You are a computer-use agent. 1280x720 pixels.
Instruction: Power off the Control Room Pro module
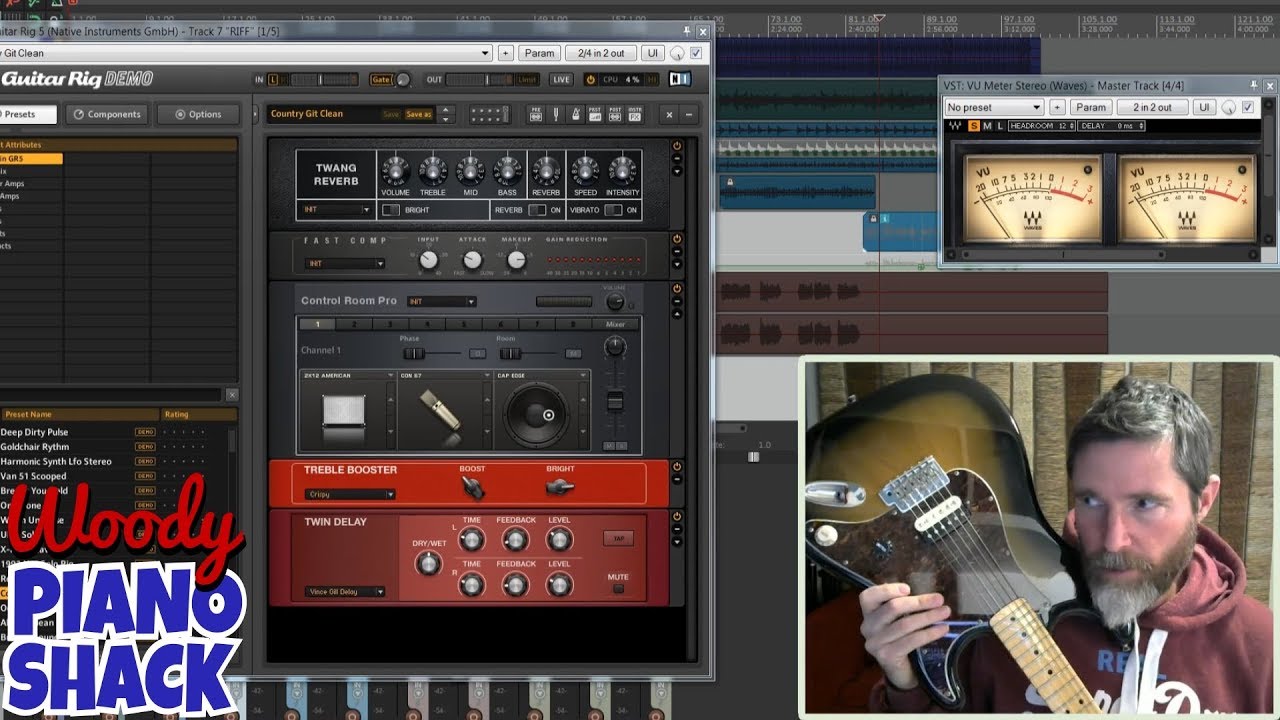point(677,289)
